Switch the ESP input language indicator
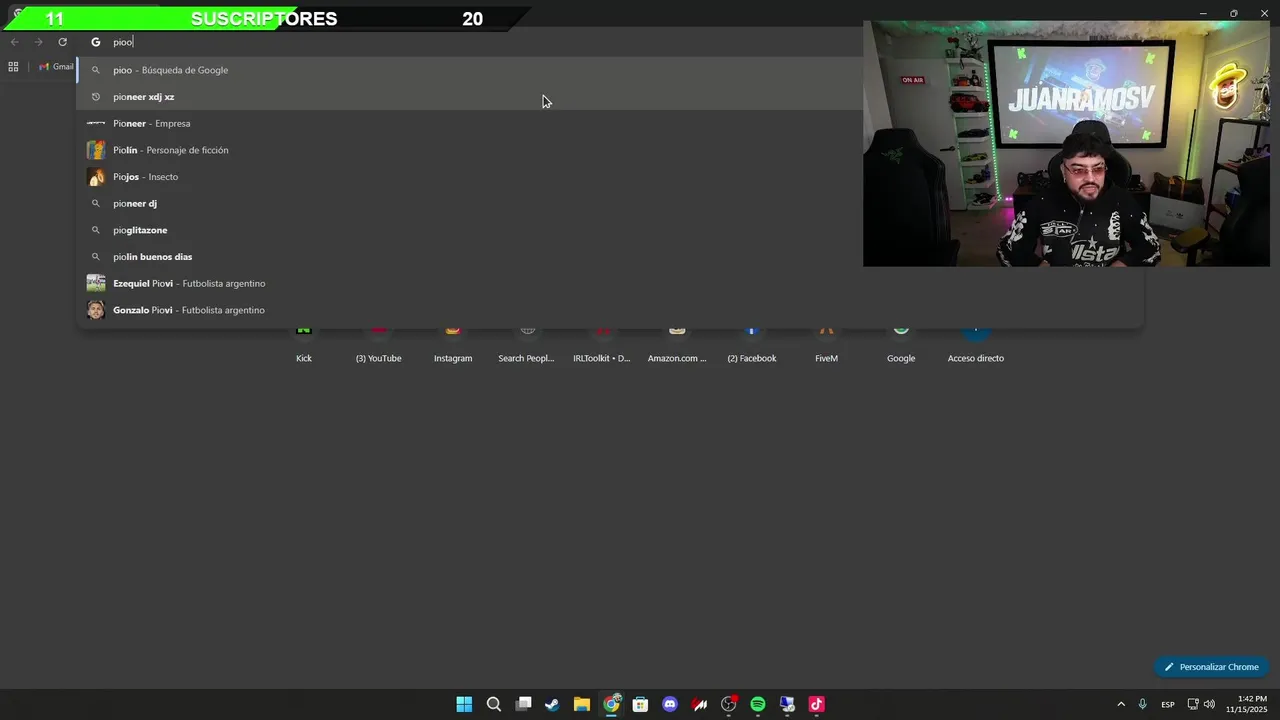This screenshot has width=1280, height=720. 1168,704
